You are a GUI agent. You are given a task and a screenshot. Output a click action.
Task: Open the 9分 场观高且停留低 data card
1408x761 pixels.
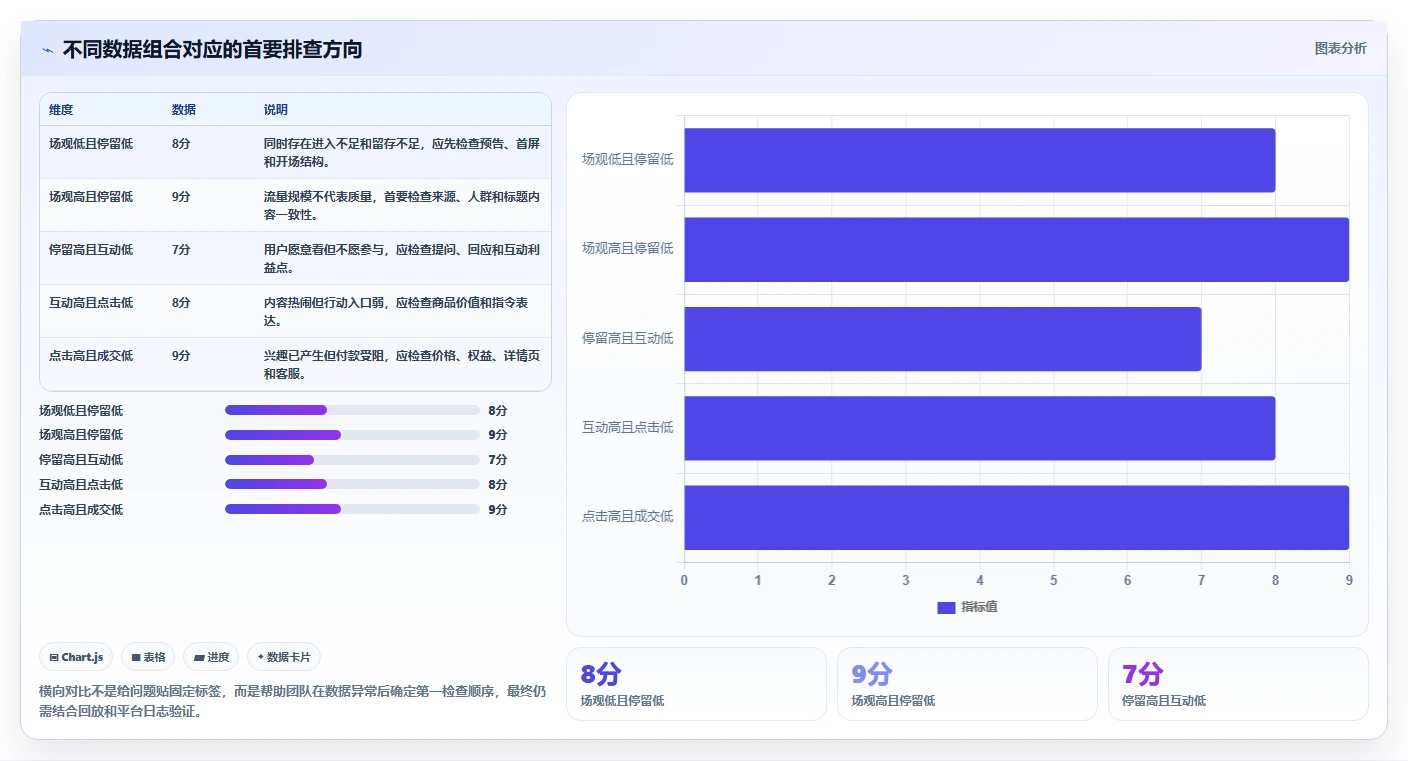coord(967,684)
